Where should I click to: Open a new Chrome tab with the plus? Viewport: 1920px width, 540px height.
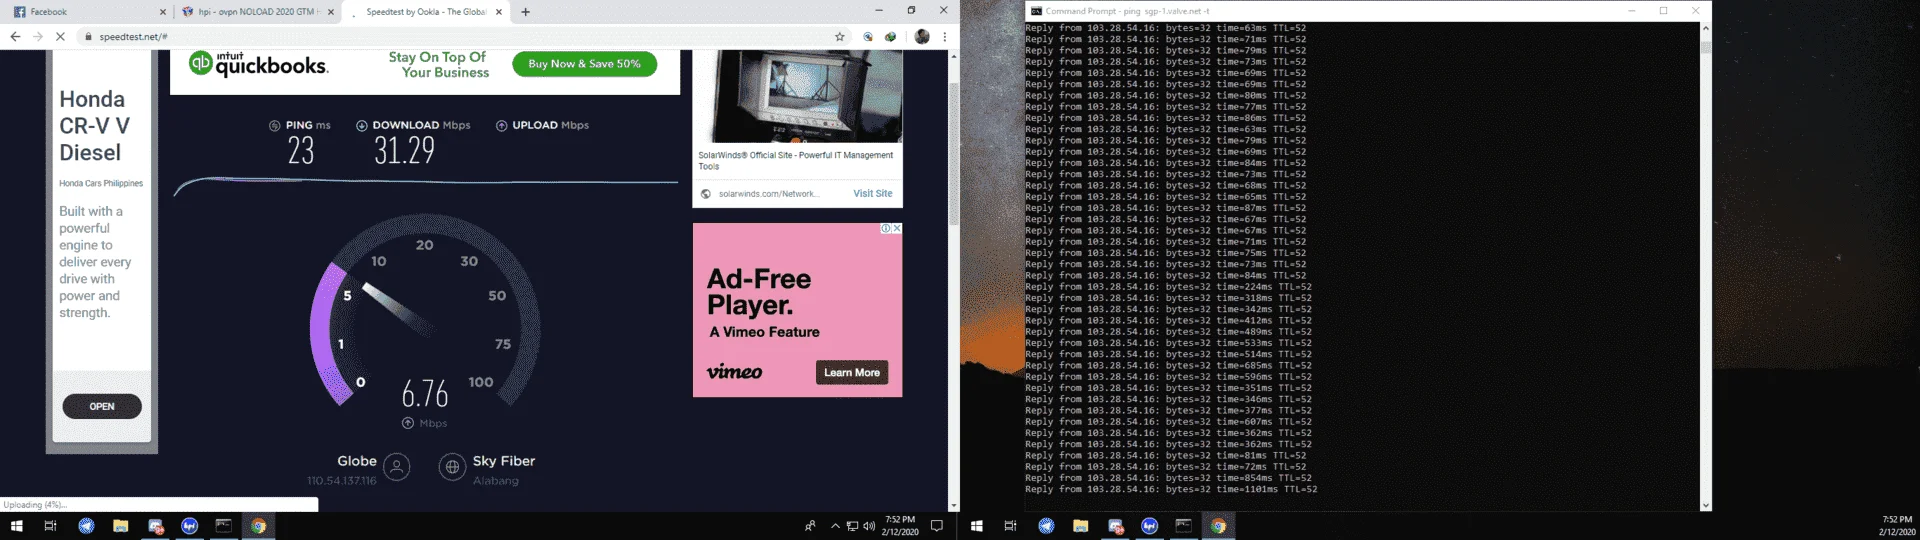coord(526,12)
